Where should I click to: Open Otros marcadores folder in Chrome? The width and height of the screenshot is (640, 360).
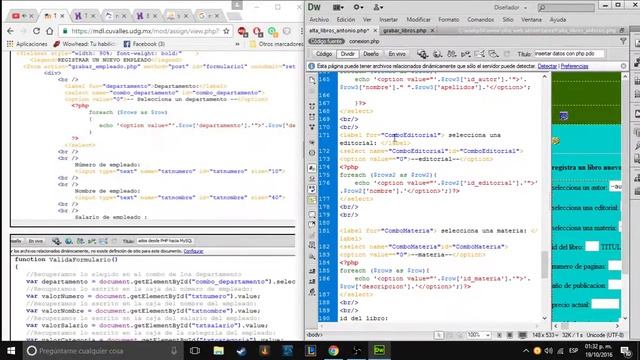tap(276, 44)
